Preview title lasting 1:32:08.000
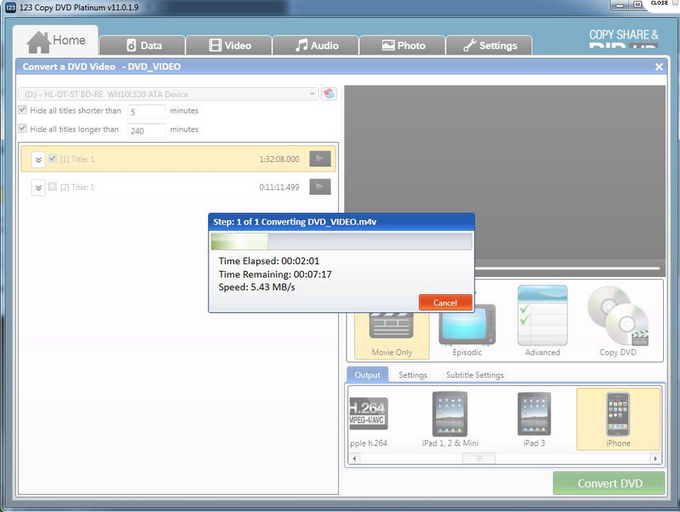Image resolution: width=680 pixels, height=512 pixels. pyautogui.click(x=320, y=159)
